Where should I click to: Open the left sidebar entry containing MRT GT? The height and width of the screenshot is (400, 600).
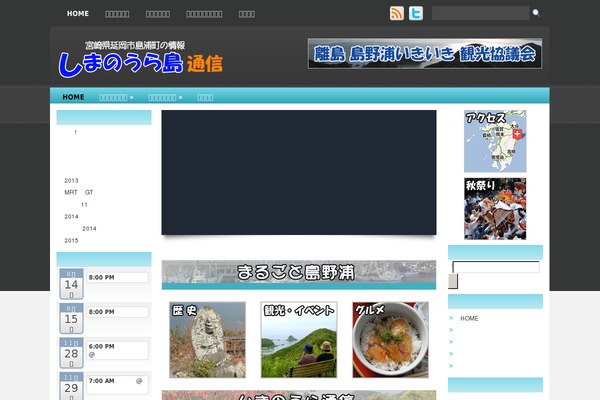pos(78,193)
